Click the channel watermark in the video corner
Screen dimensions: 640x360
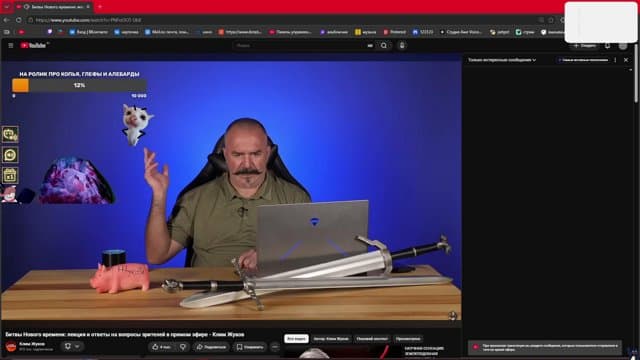(x=452, y=315)
